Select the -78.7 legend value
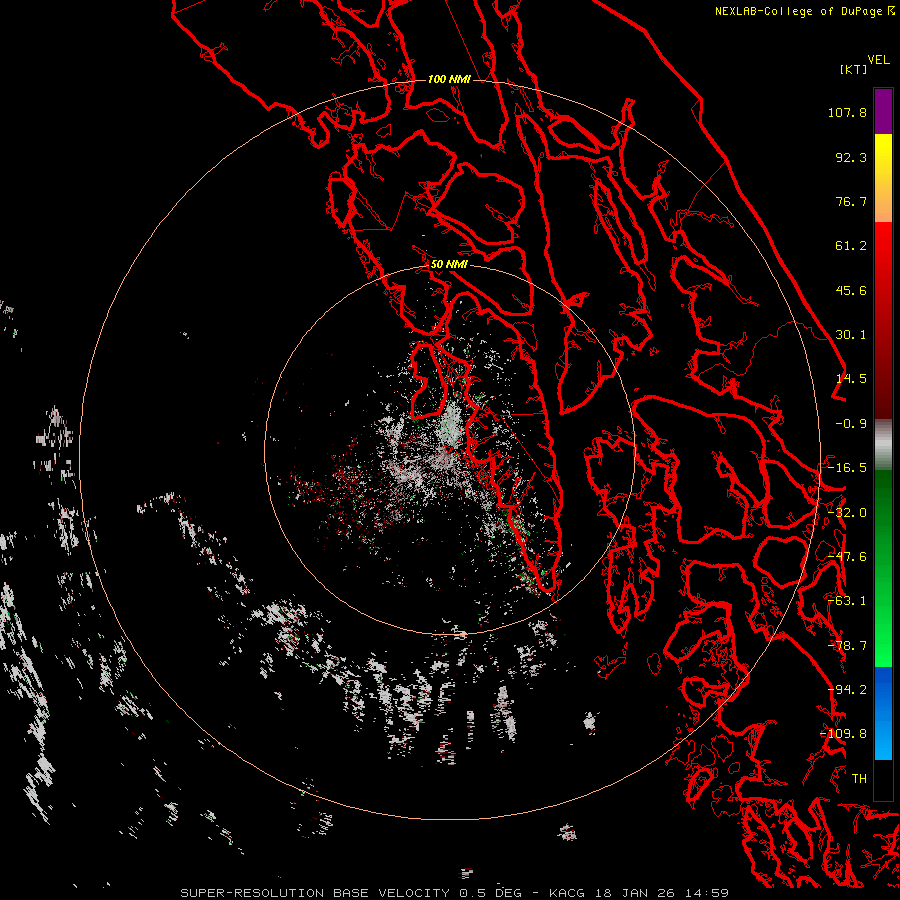The height and width of the screenshot is (900, 900). pyautogui.click(x=847, y=646)
